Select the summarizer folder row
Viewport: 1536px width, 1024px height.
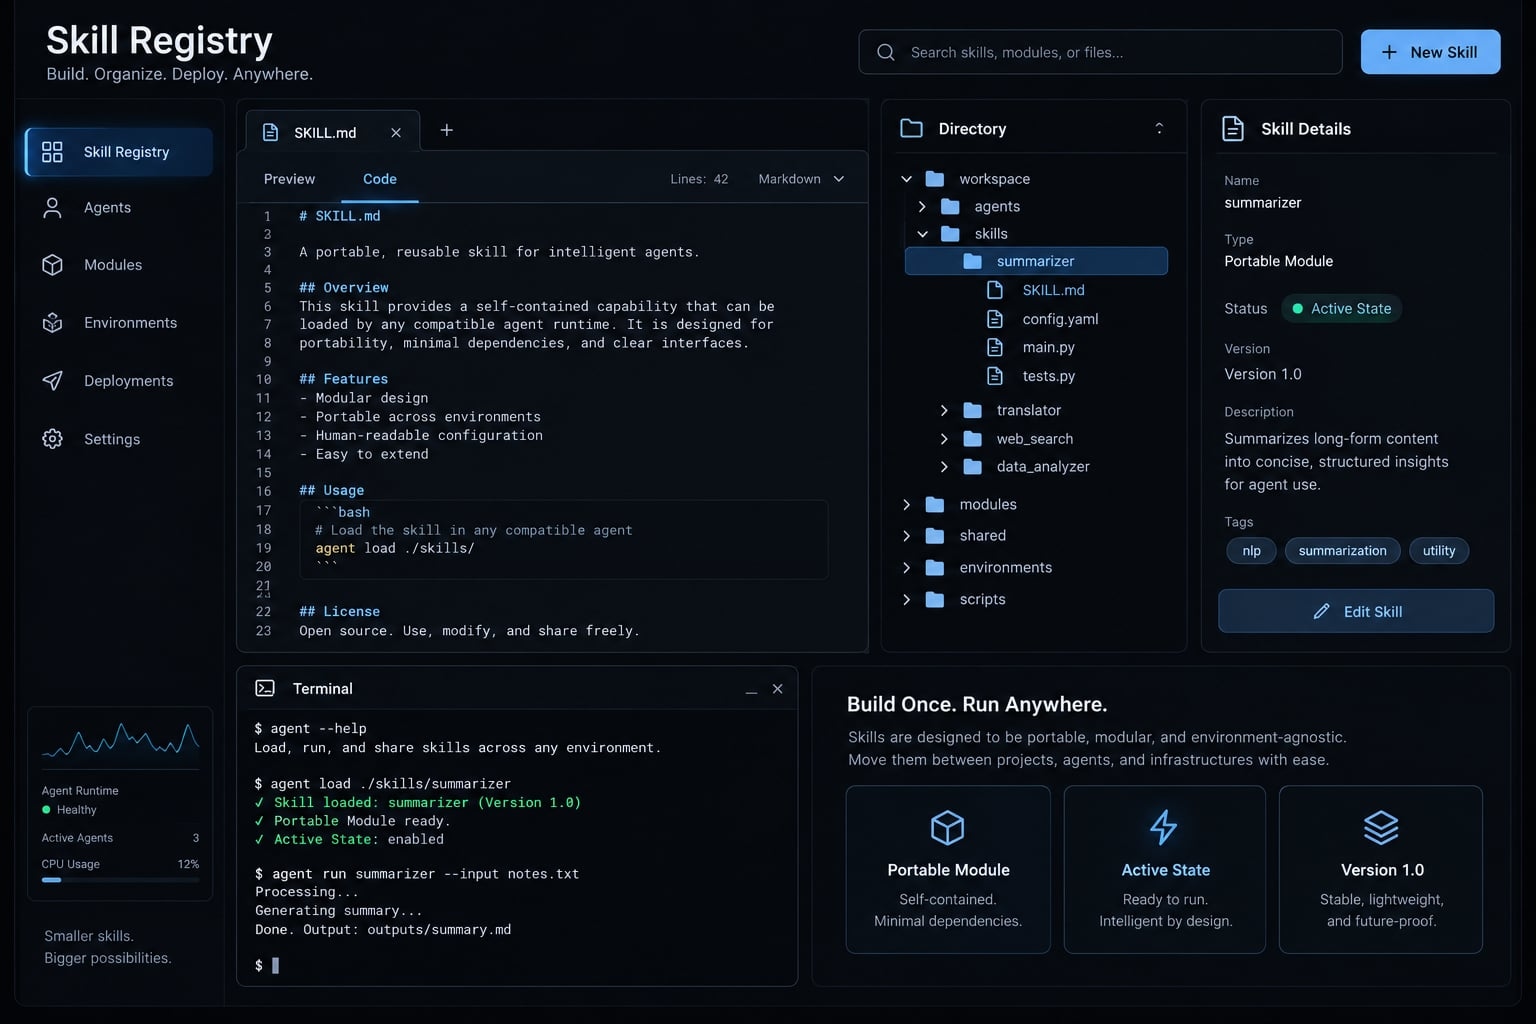click(x=1036, y=261)
